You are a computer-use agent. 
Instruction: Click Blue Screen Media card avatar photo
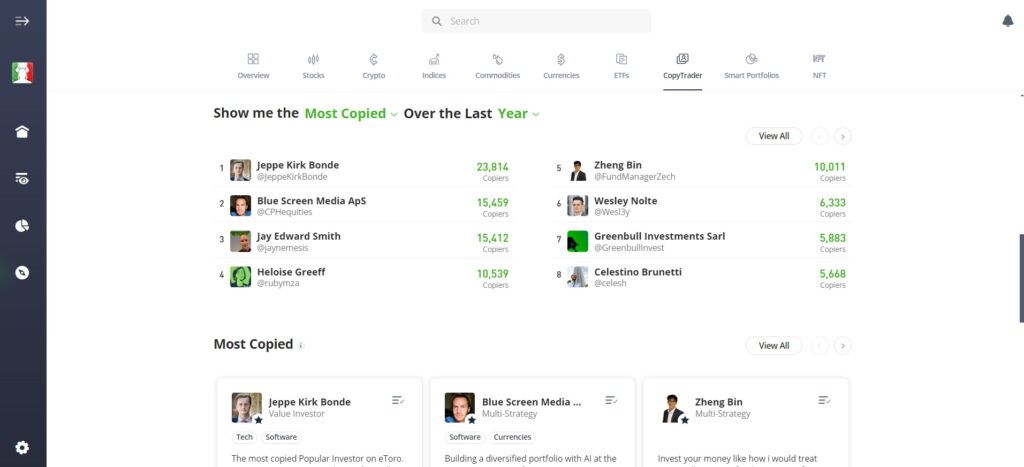pyautogui.click(x=460, y=408)
